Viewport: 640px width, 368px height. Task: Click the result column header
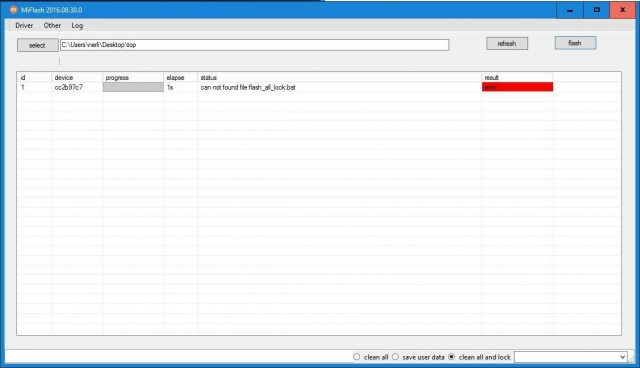pyautogui.click(x=517, y=78)
